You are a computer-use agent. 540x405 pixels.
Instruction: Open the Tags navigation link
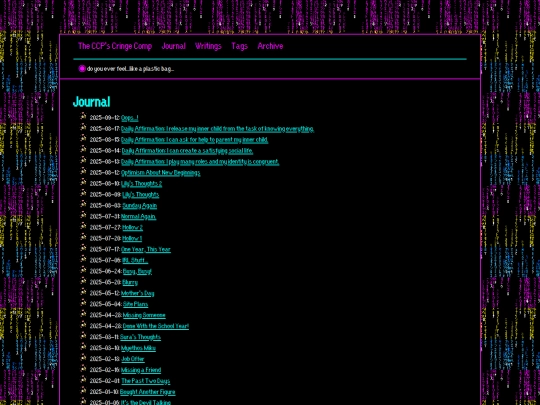(239, 46)
